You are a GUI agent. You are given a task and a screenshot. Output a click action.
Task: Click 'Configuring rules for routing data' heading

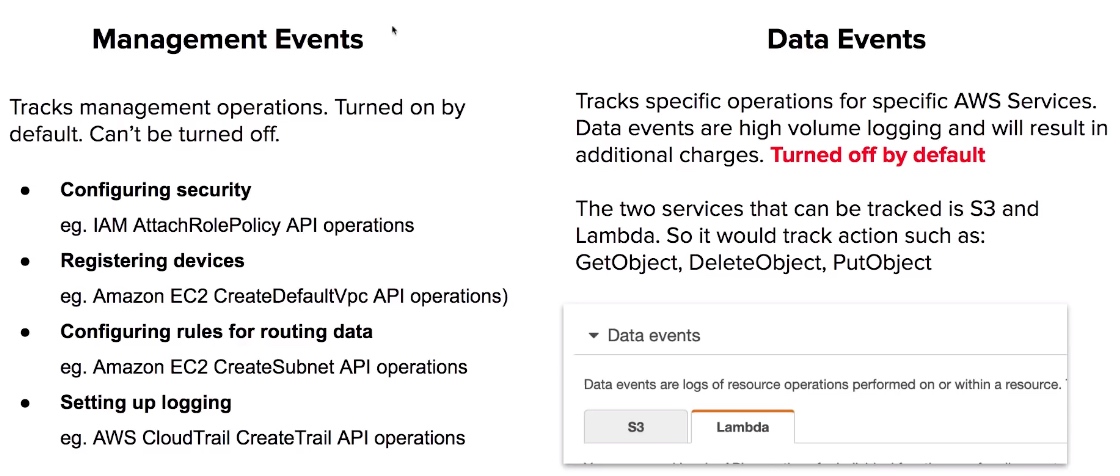point(216,332)
